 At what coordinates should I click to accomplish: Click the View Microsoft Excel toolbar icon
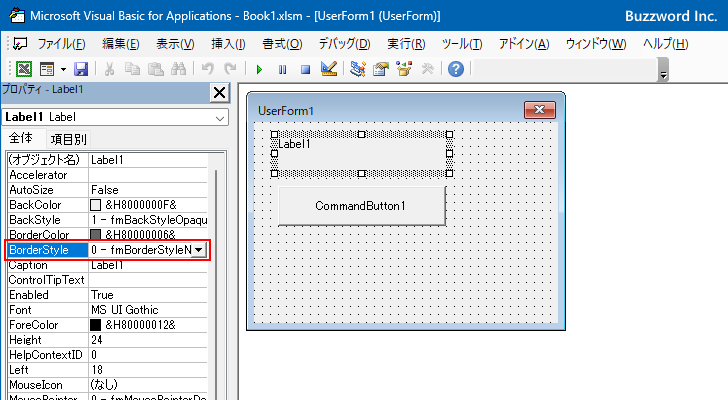click(24, 69)
